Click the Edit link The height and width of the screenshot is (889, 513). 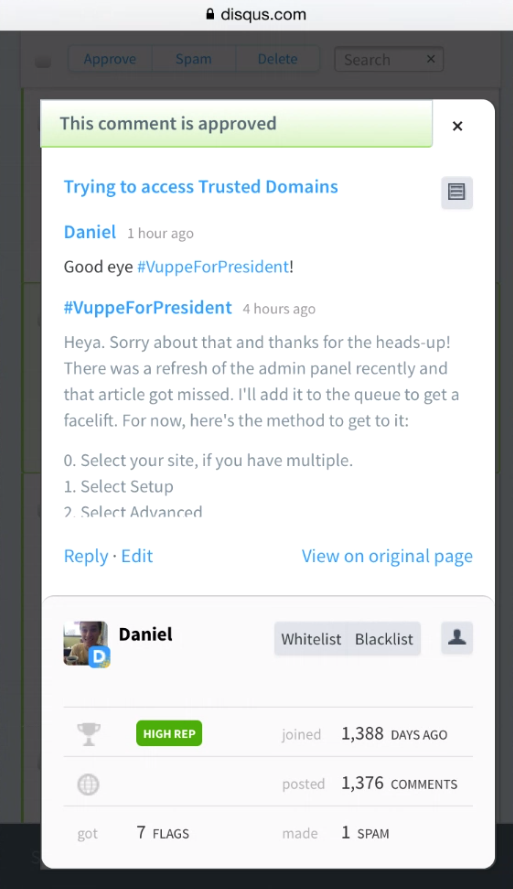click(137, 556)
